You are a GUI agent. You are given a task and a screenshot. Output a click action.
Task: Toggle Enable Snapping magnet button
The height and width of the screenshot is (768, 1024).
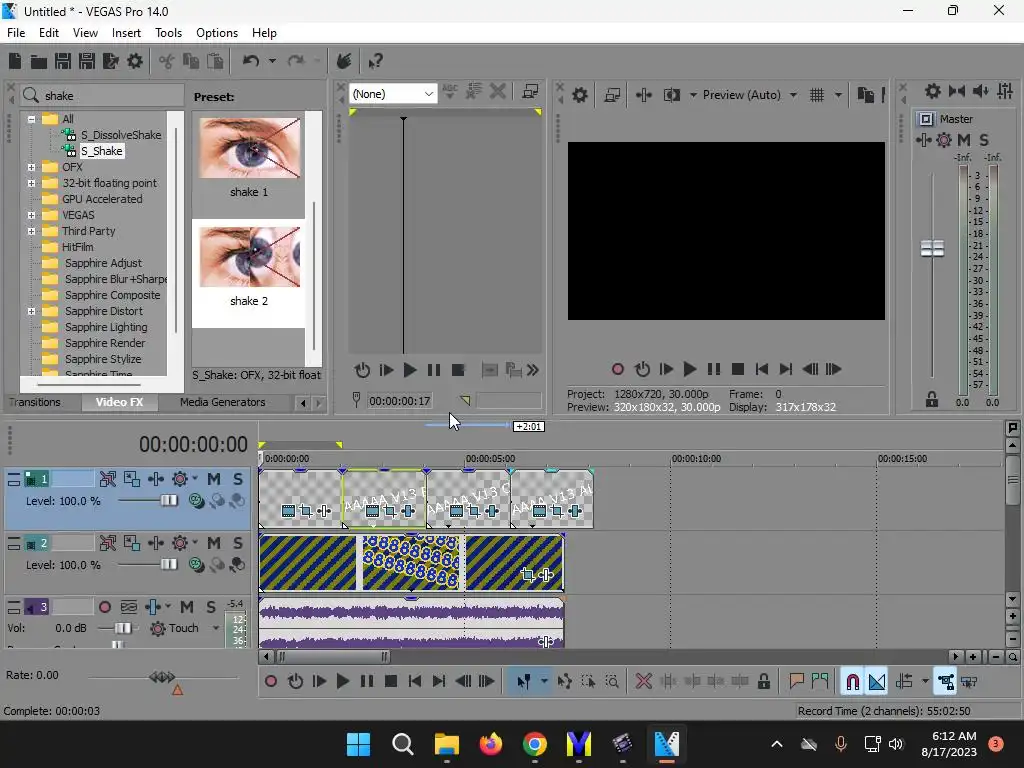pos(852,682)
